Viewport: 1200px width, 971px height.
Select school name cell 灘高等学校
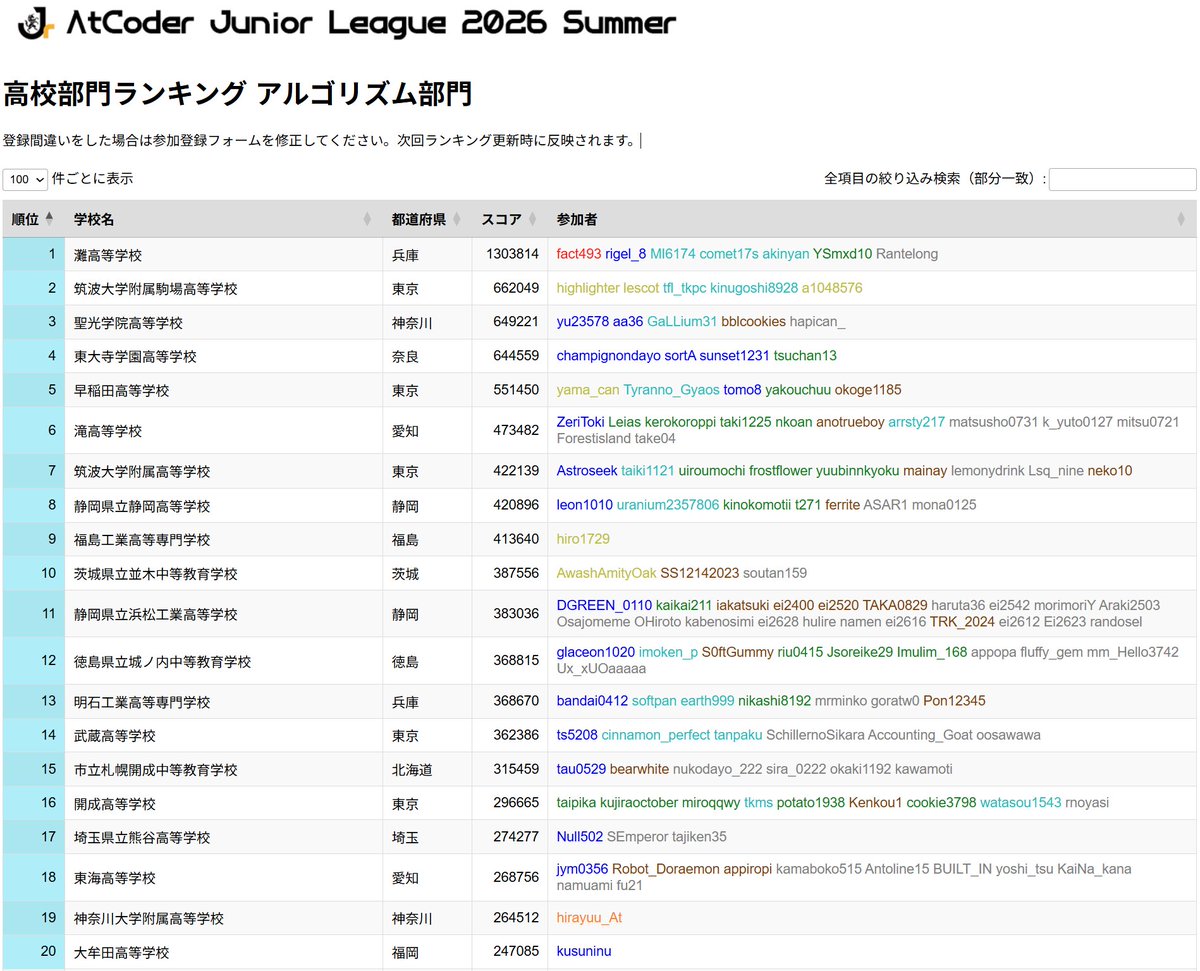click(x=224, y=255)
